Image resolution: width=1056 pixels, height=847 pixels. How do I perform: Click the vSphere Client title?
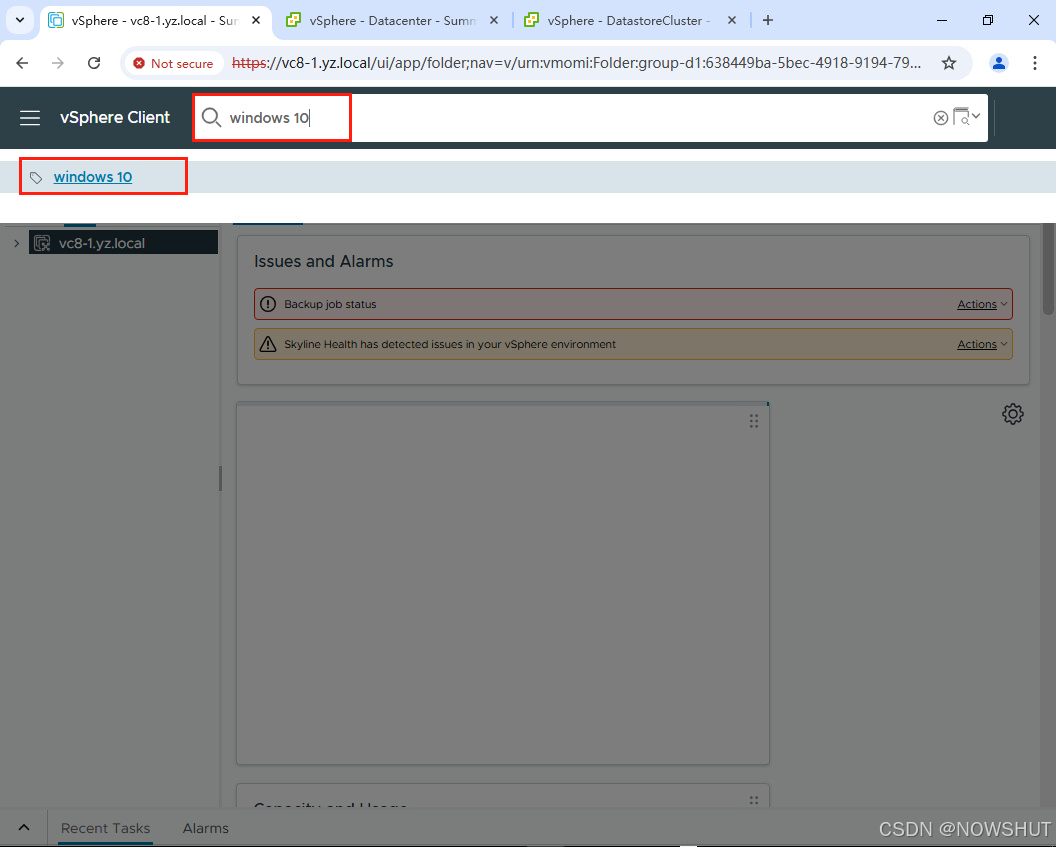pos(115,118)
